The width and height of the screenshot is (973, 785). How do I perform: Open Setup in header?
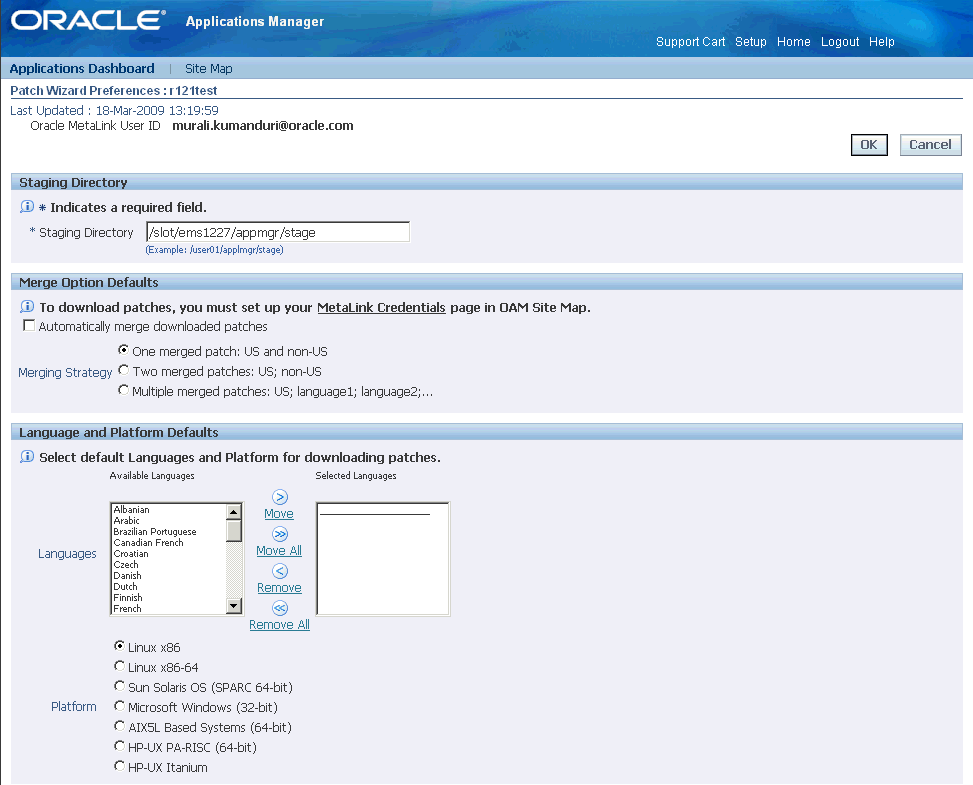[751, 42]
